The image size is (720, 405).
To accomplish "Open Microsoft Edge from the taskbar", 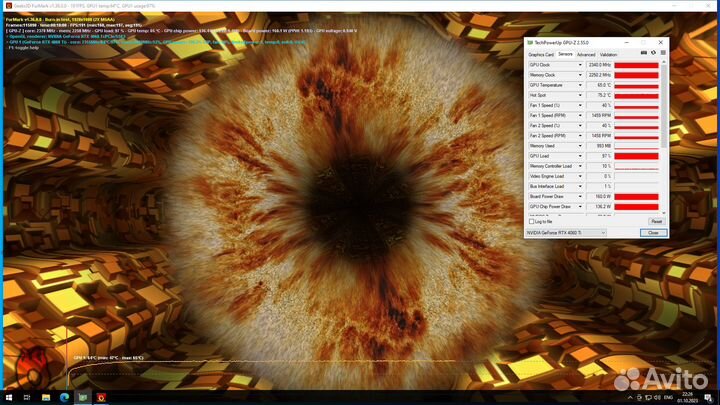I will pos(64,398).
